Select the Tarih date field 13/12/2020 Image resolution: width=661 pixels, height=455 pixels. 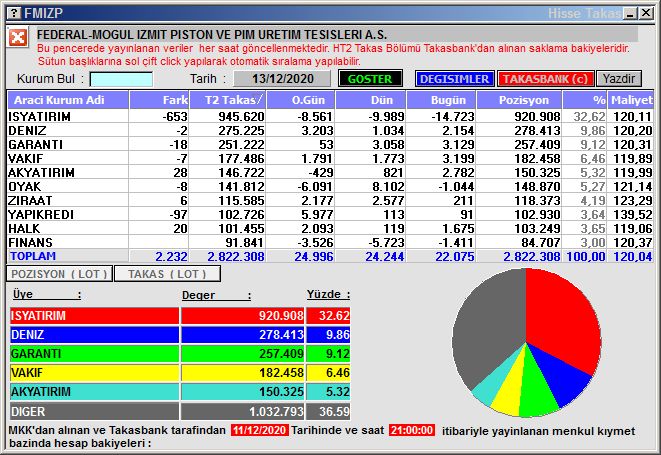click(282, 79)
